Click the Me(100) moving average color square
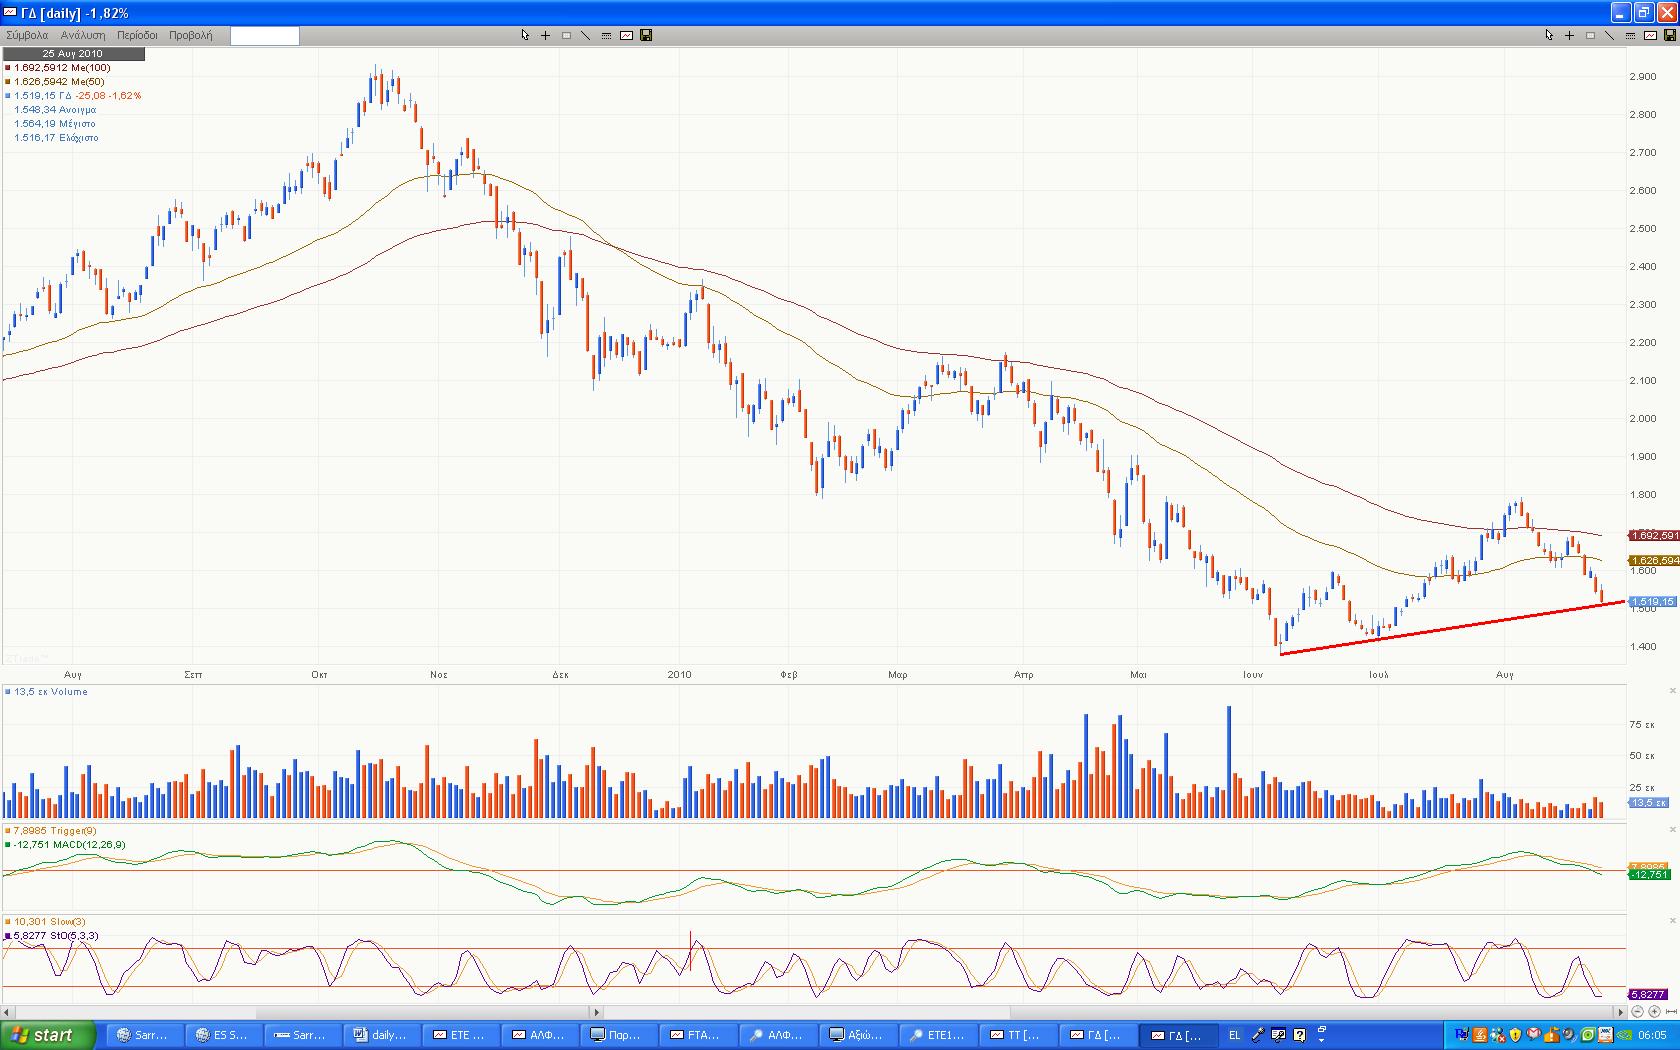 pyautogui.click(x=8, y=68)
